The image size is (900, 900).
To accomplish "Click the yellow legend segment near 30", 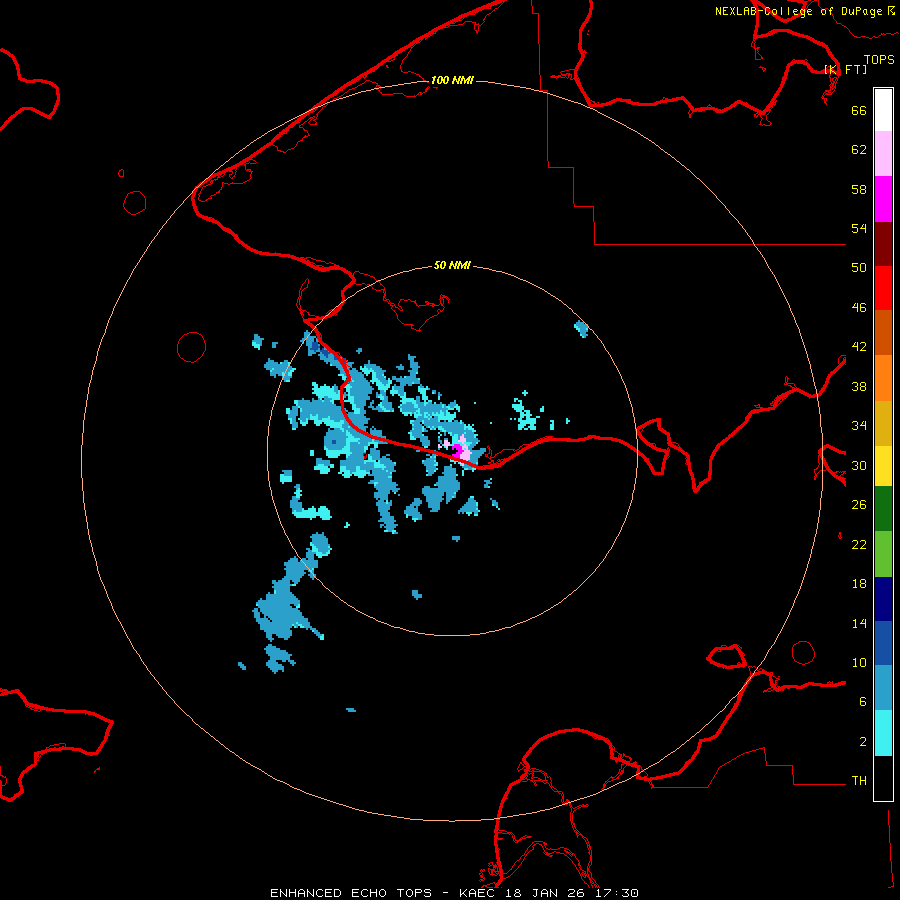I will pyautogui.click(x=883, y=466).
